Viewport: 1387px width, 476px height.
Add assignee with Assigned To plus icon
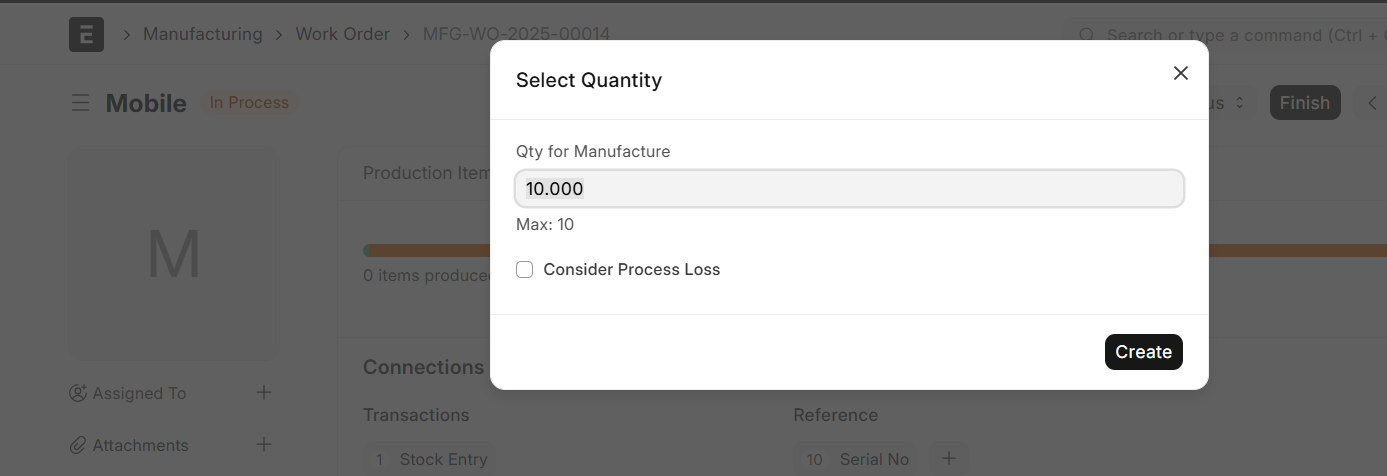[264, 393]
